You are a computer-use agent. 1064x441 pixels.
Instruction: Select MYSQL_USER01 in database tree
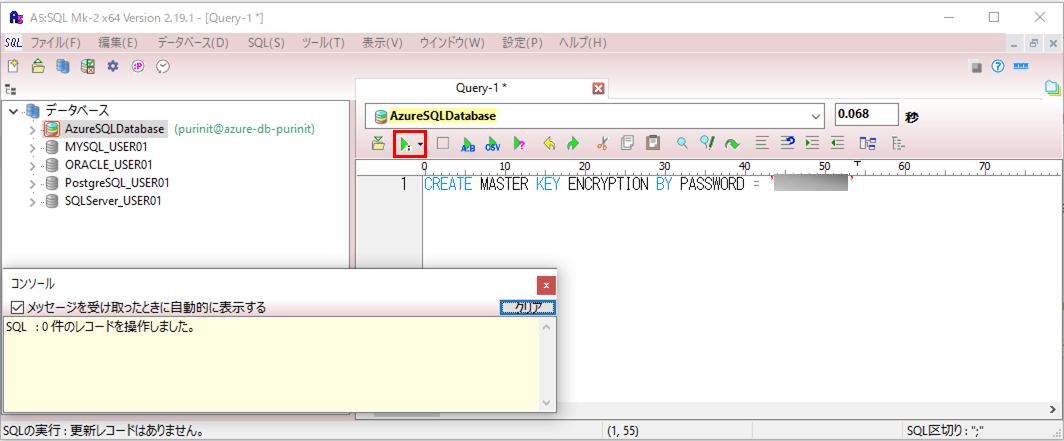pyautogui.click(x=106, y=147)
